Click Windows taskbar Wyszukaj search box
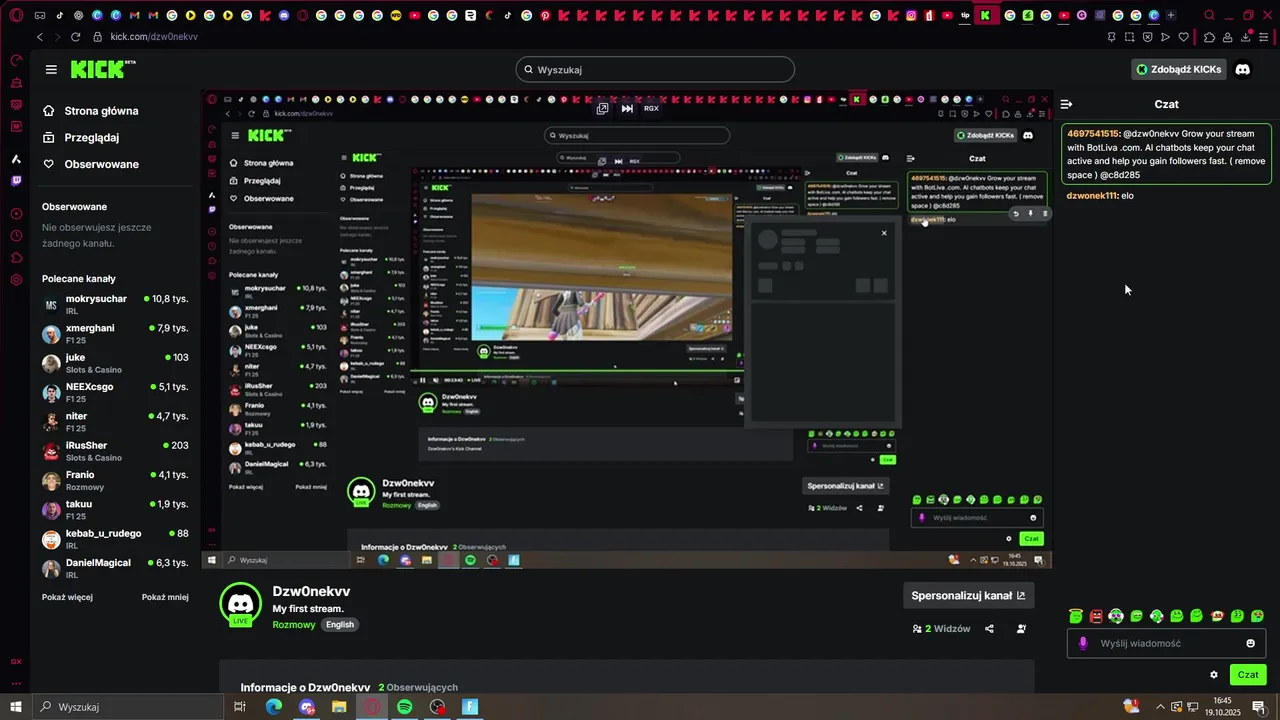This screenshot has width=1280, height=720. pyautogui.click(x=128, y=707)
